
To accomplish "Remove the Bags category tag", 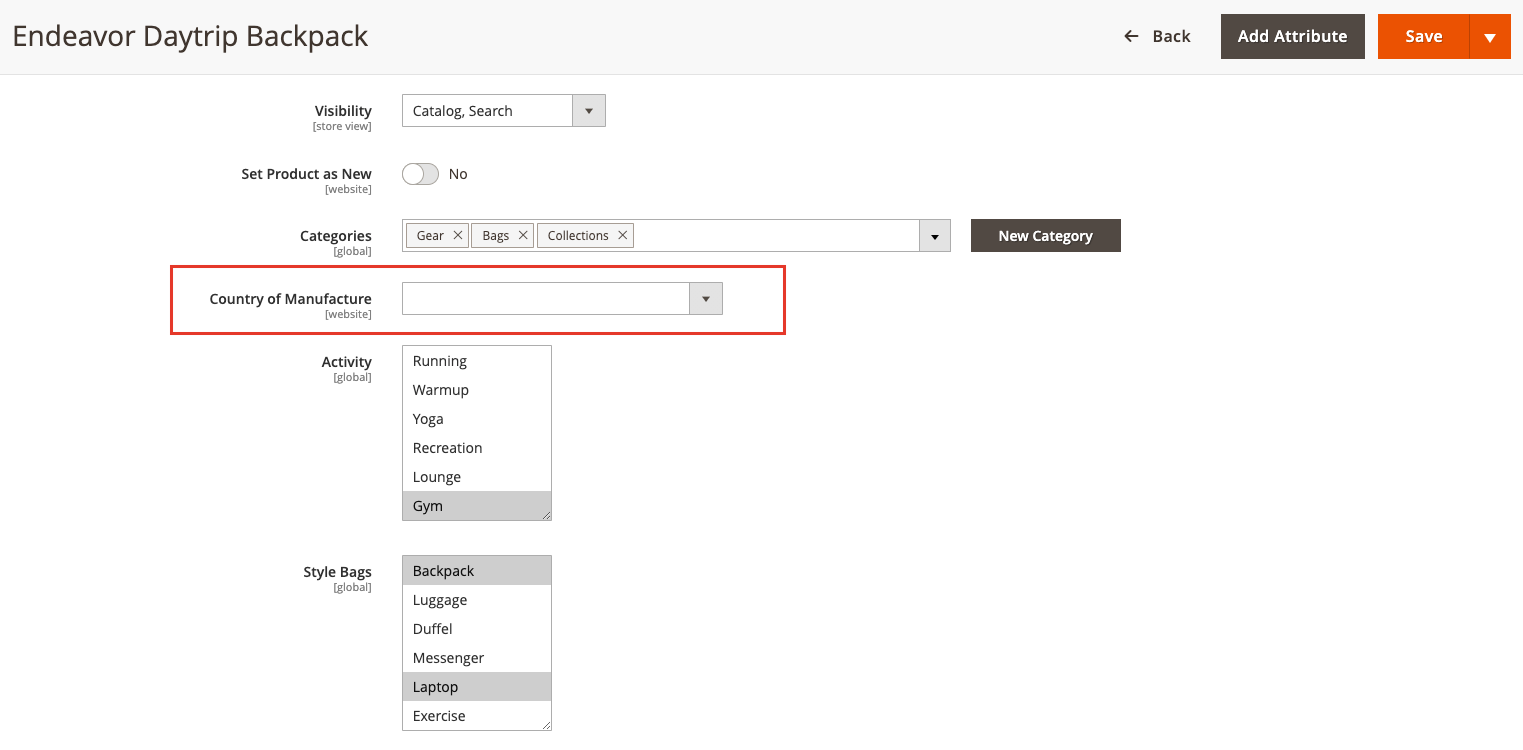I will [x=523, y=236].
